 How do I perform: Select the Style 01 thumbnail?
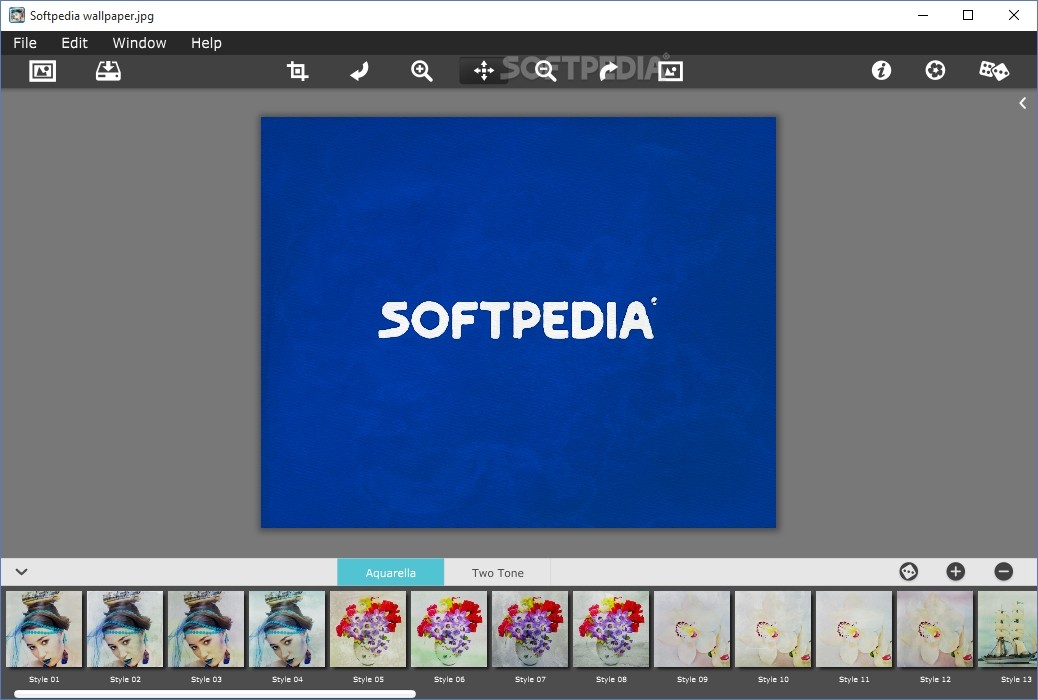(x=44, y=629)
